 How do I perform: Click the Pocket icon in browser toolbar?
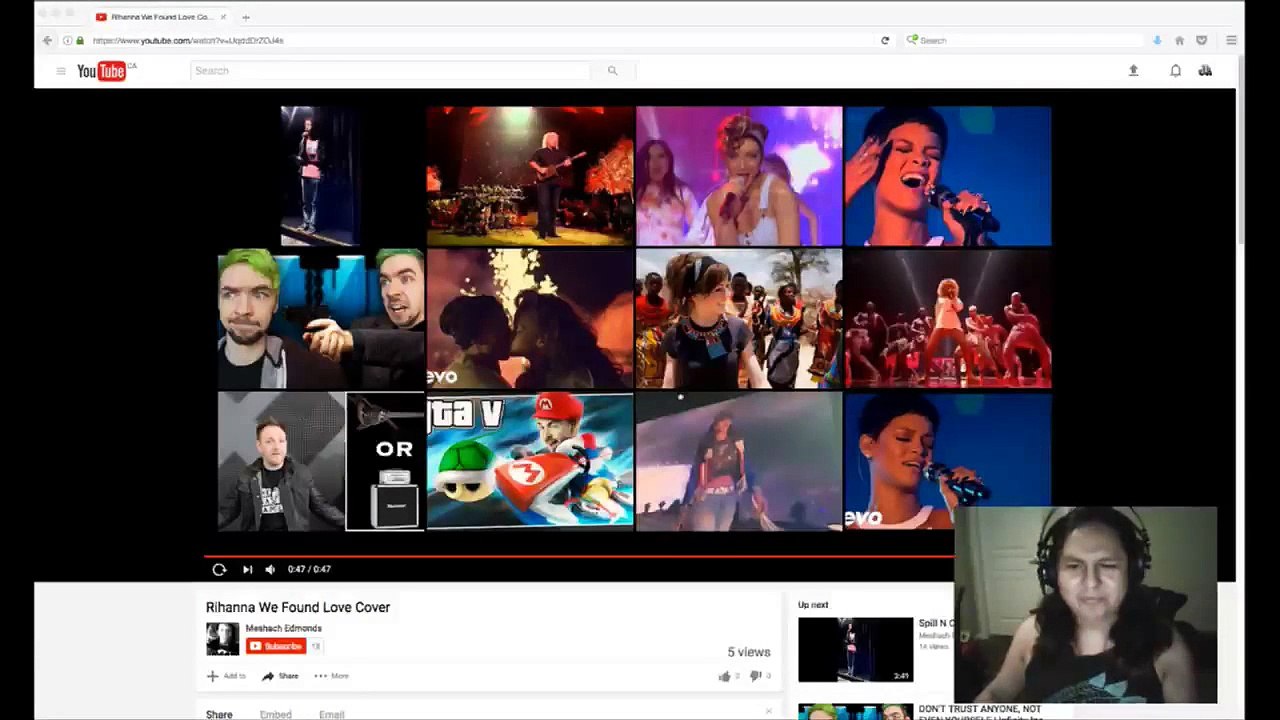[x=1202, y=41]
